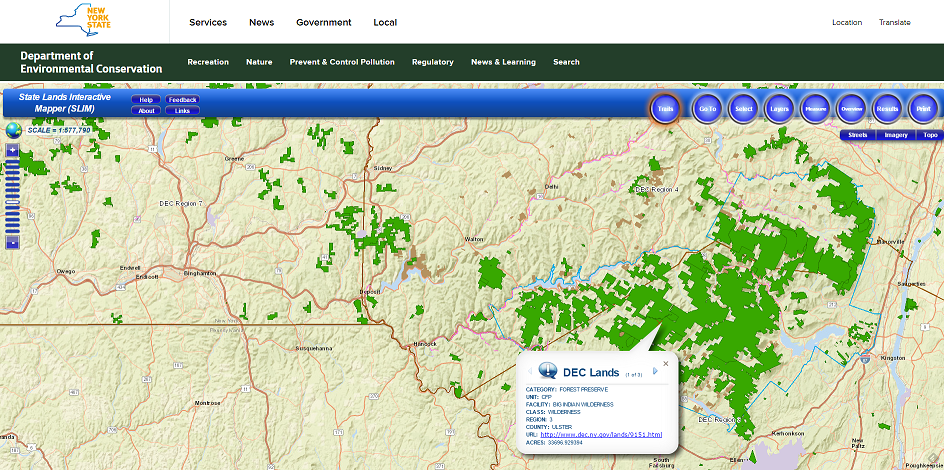Screen dimensions: 944x470
Task: Click the DEC Lands popup heading
Action: tap(591, 373)
